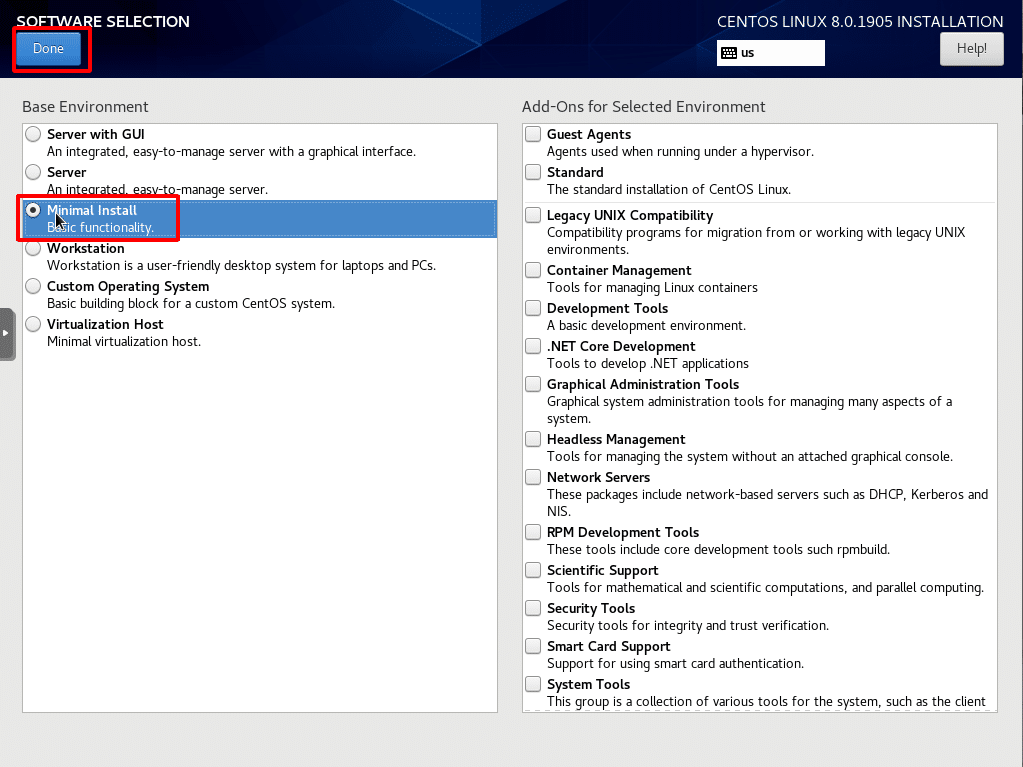Enable the System Tools checkbox
The width and height of the screenshot is (1023, 767).
pos(533,684)
